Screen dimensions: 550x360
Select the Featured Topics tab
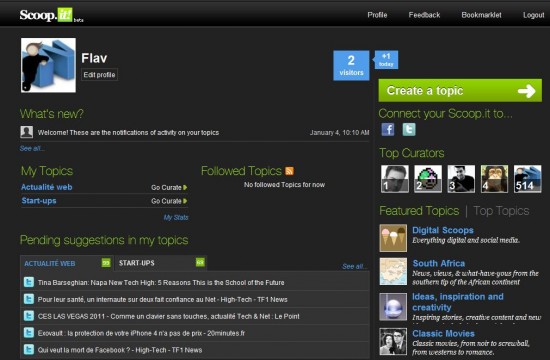tap(419, 211)
